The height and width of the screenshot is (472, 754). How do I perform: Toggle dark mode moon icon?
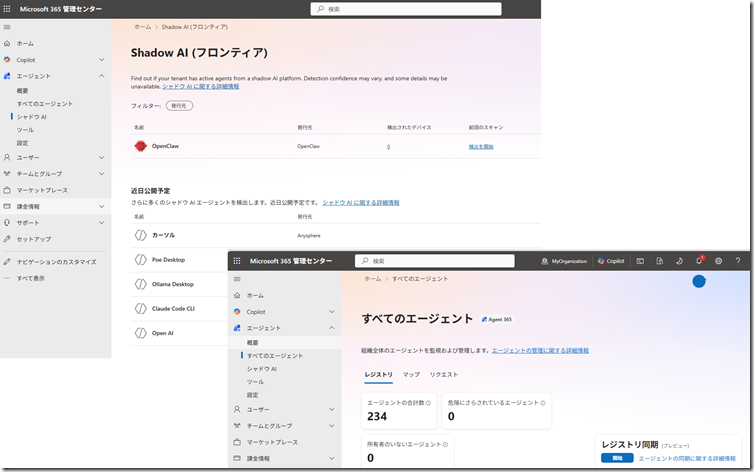679,261
